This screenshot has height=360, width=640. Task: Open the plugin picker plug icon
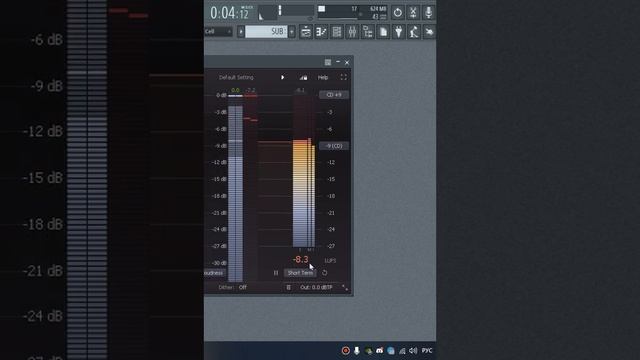click(399, 32)
